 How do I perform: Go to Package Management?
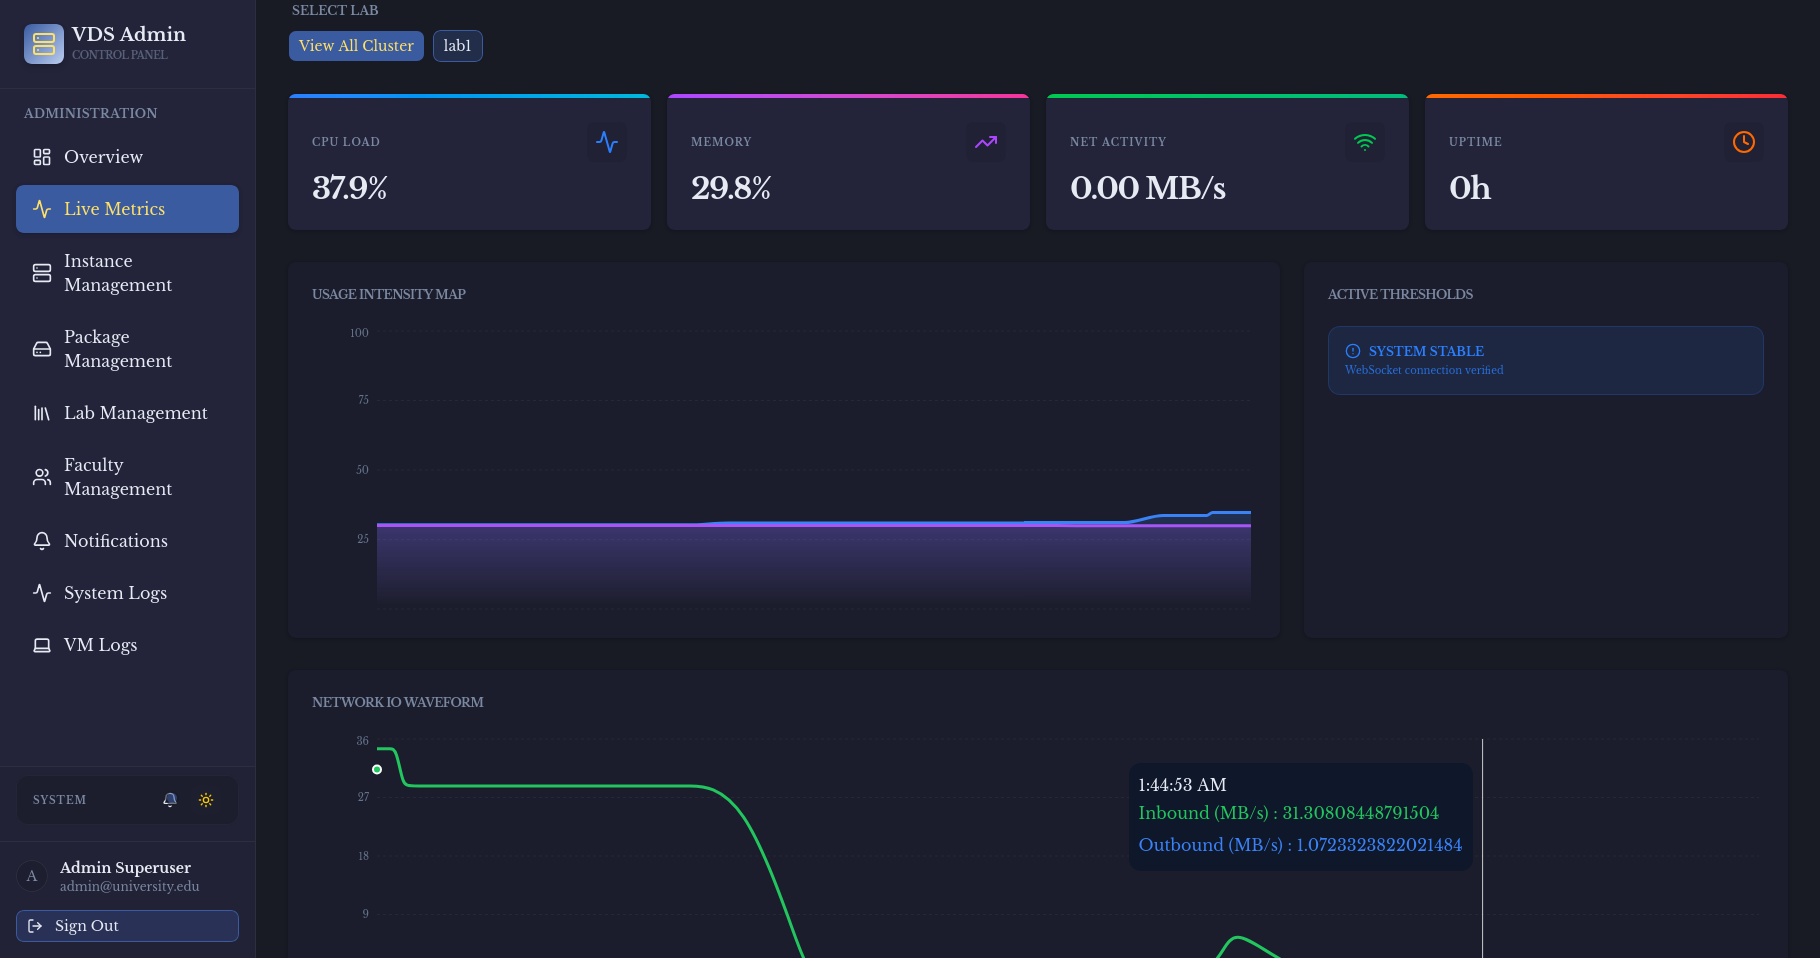[x=127, y=349]
